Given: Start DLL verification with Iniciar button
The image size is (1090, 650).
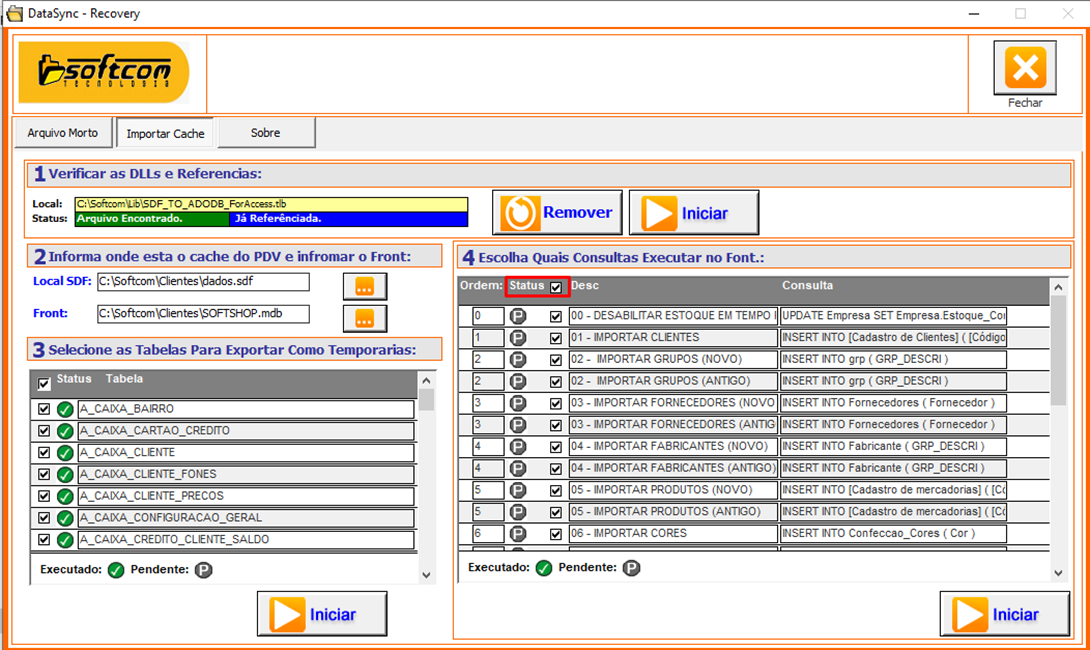Looking at the screenshot, I should pyautogui.click(x=693, y=213).
